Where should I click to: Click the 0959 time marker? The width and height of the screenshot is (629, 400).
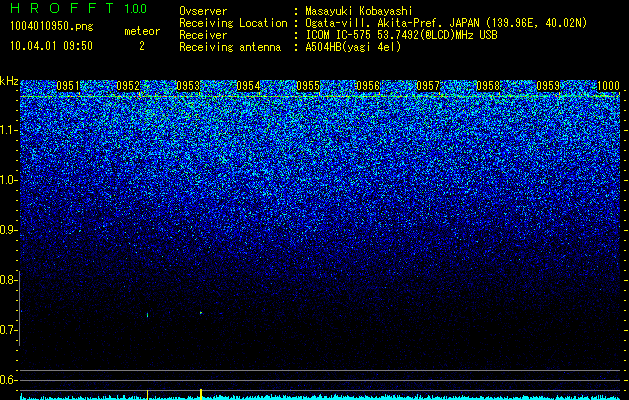click(548, 86)
